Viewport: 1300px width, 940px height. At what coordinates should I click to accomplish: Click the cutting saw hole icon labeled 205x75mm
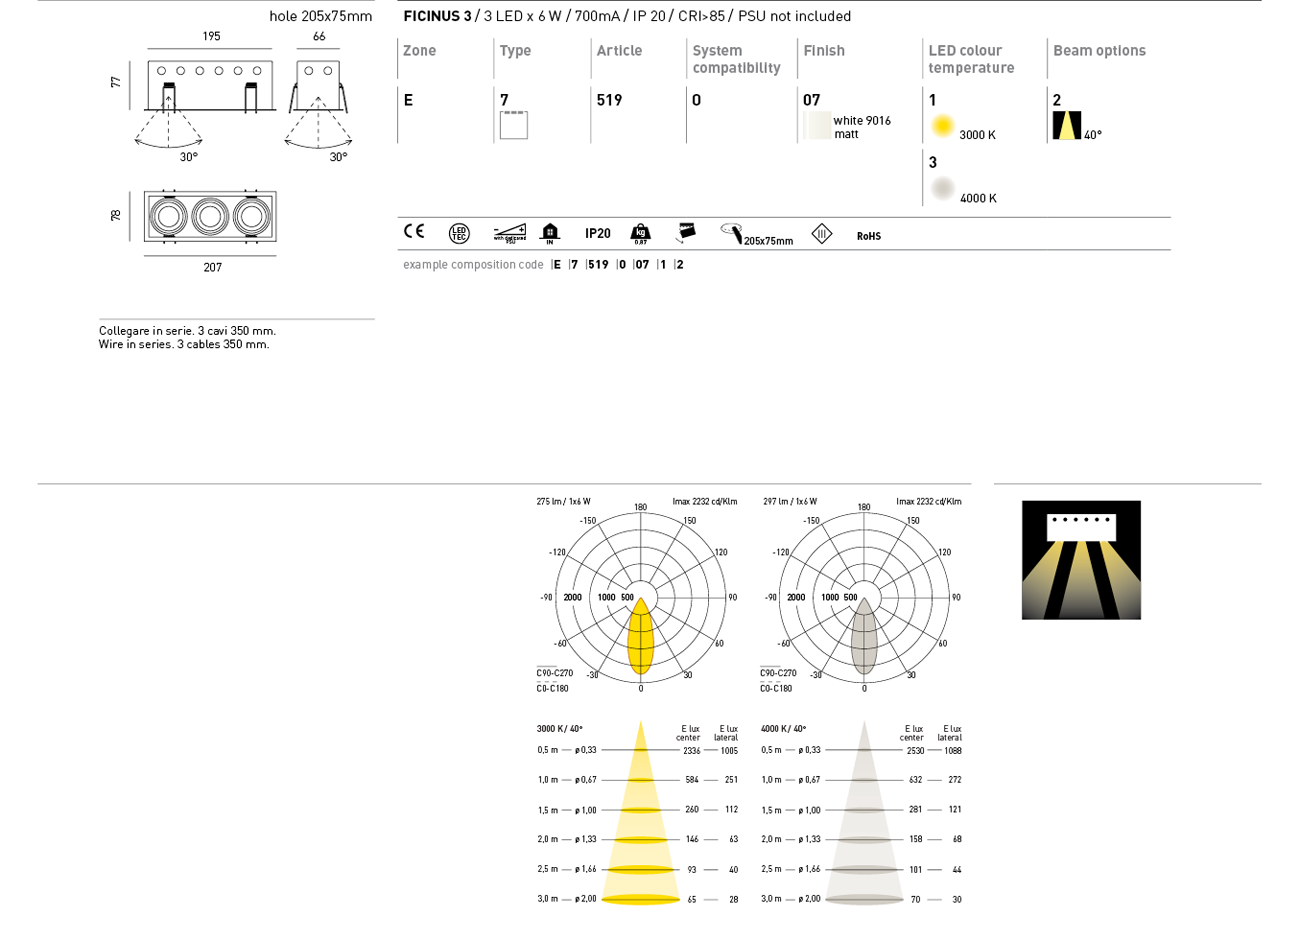(756, 234)
